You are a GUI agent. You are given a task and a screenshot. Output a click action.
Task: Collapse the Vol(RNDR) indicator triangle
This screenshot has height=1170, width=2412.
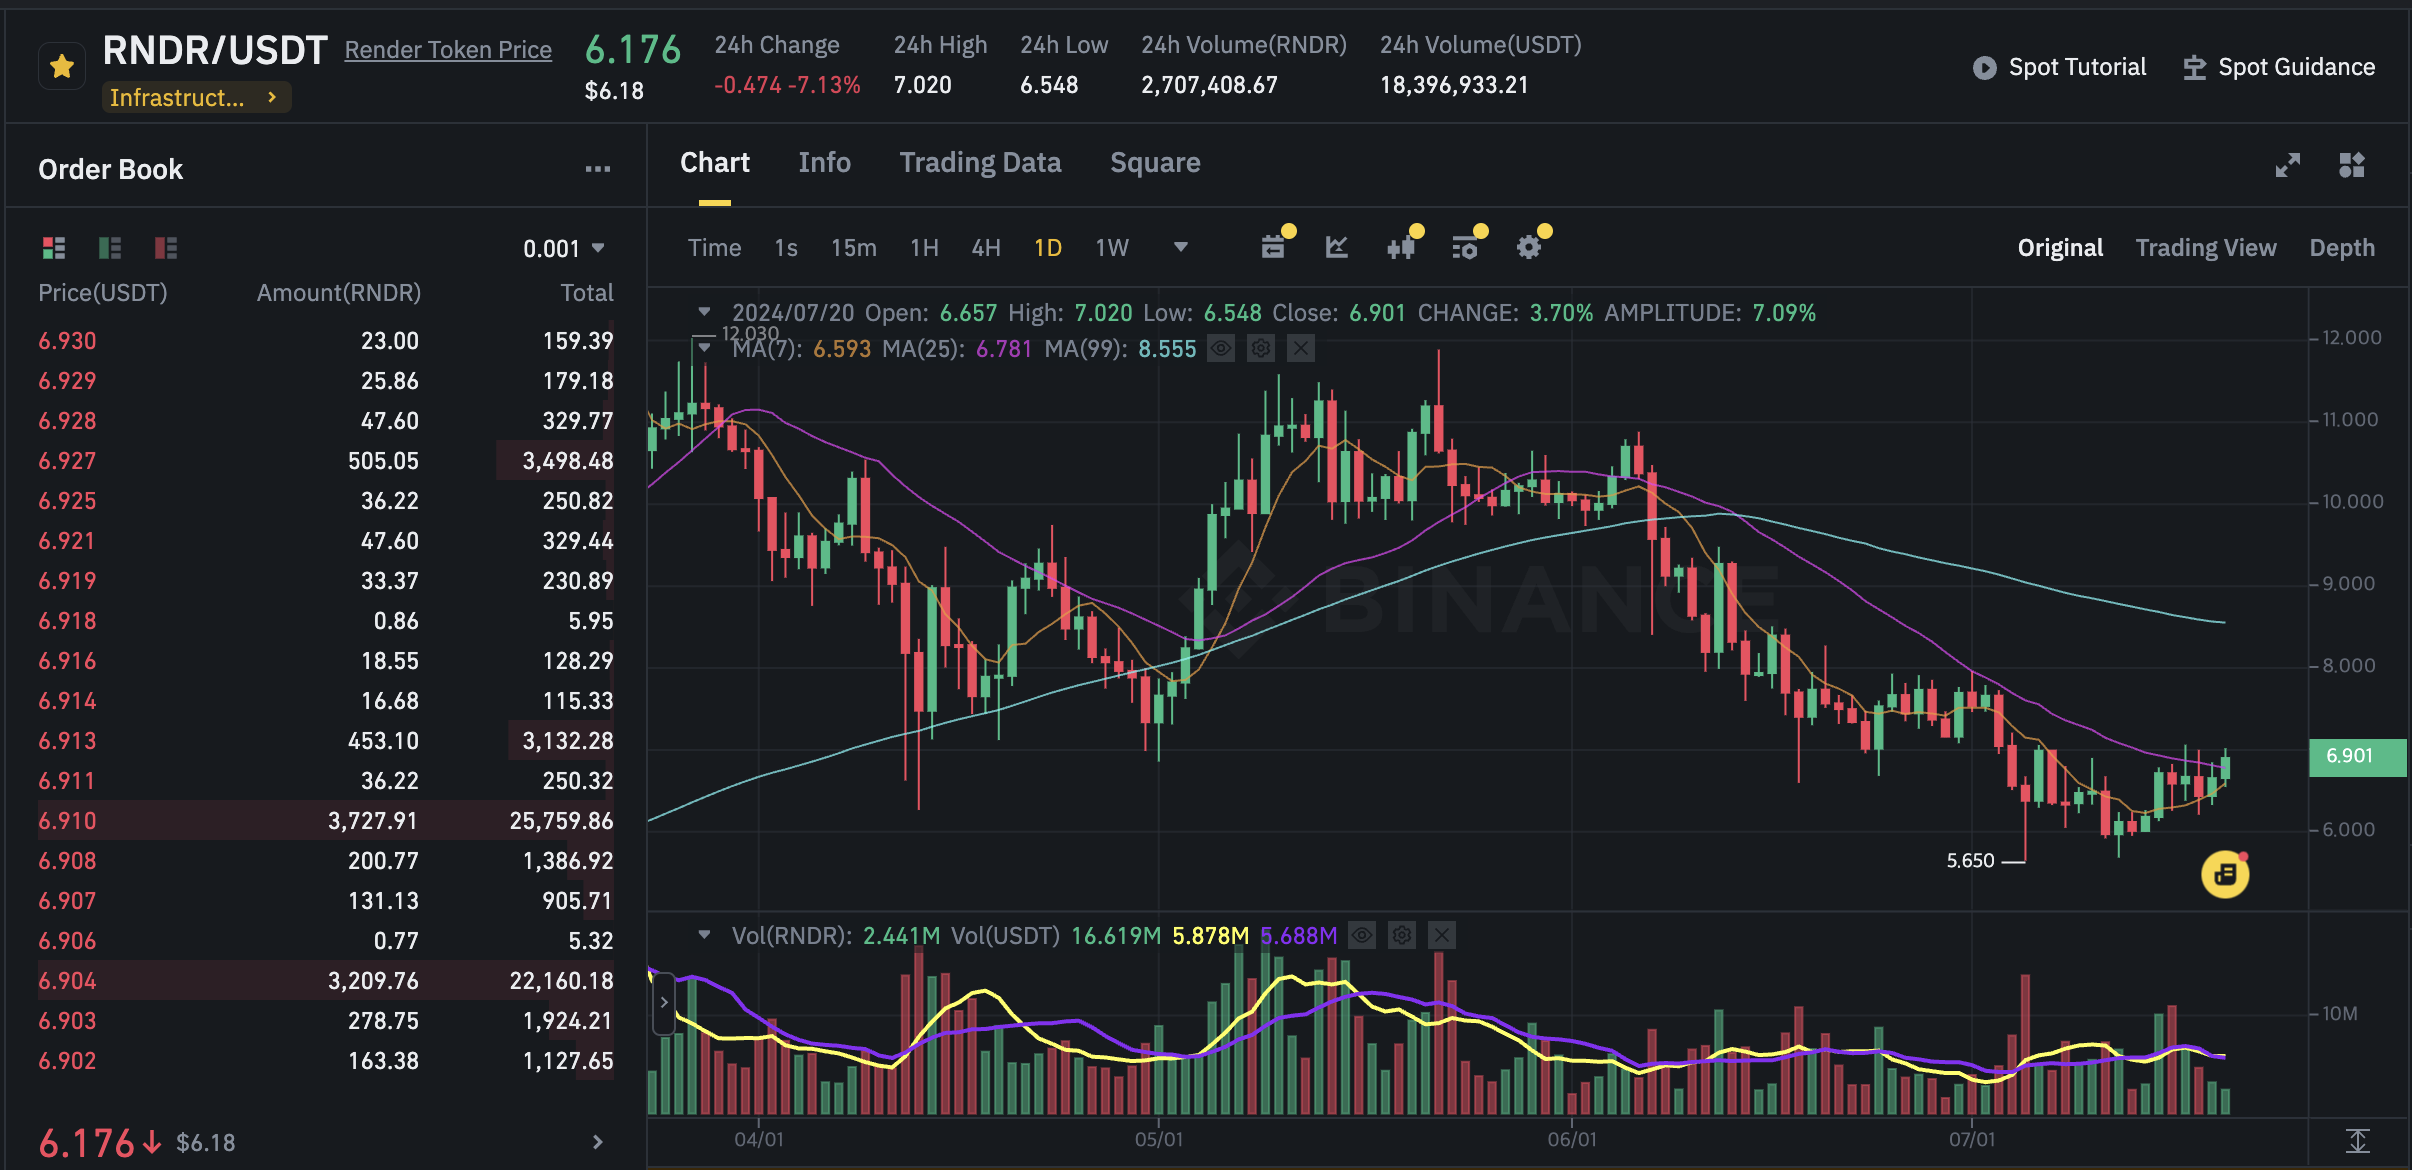(704, 935)
